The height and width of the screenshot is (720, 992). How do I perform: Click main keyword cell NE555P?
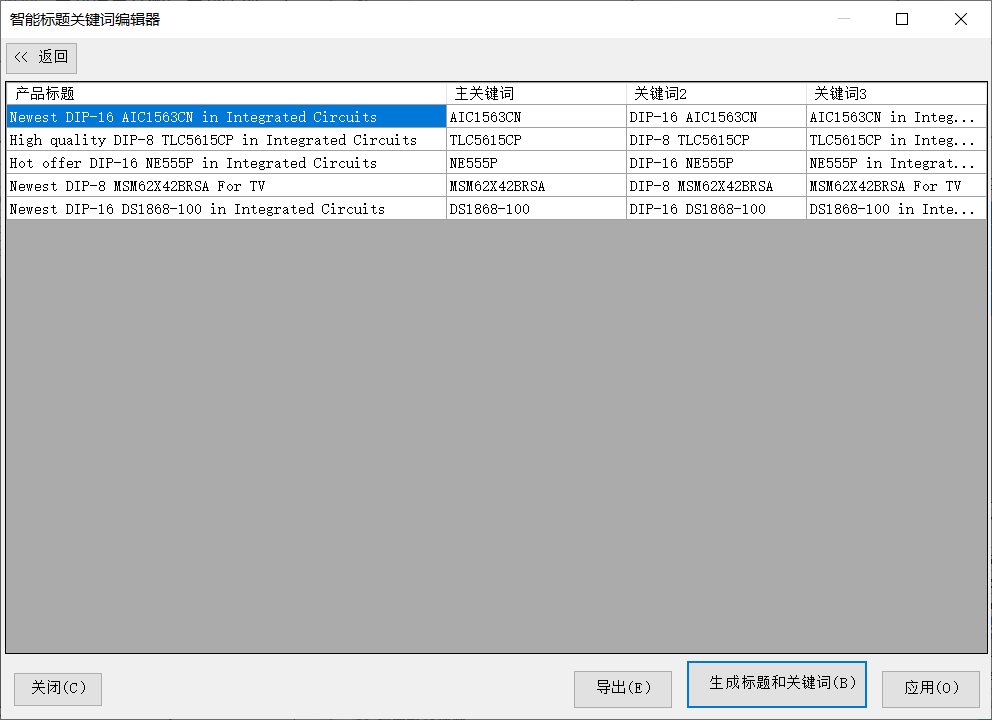pyautogui.click(x=536, y=163)
